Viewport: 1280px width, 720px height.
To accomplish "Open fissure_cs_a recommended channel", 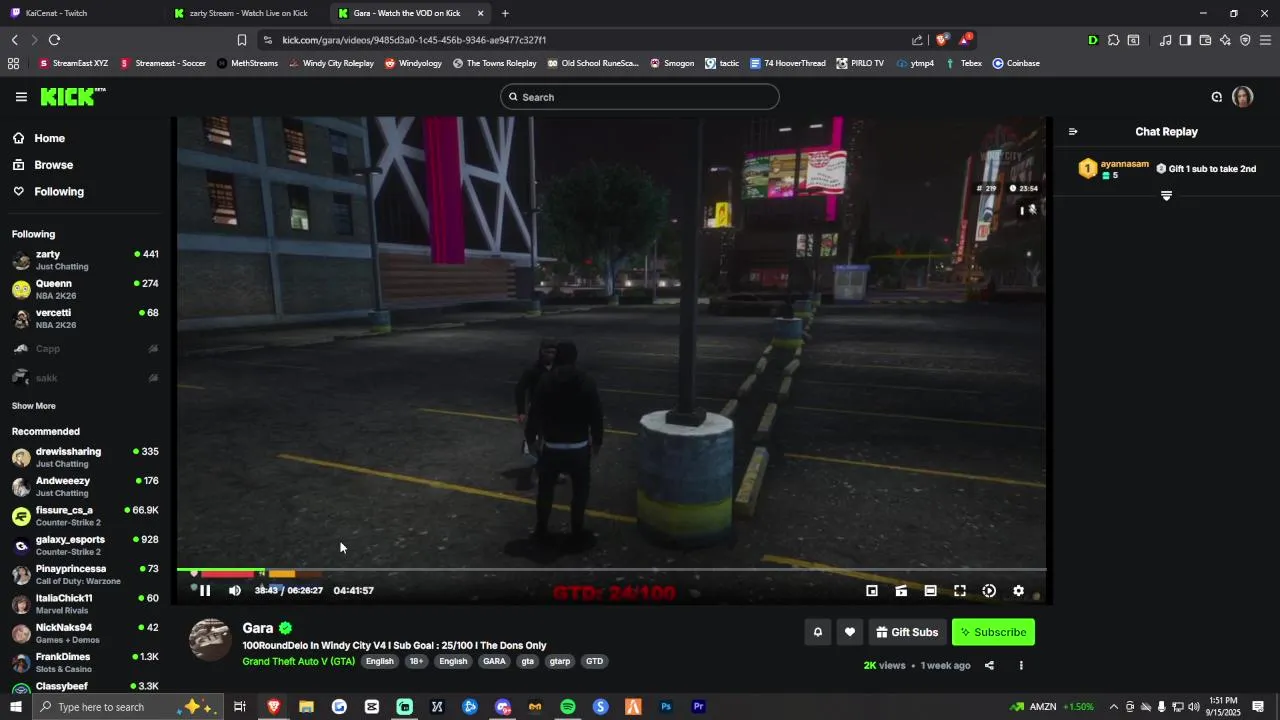I will click(85, 516).
